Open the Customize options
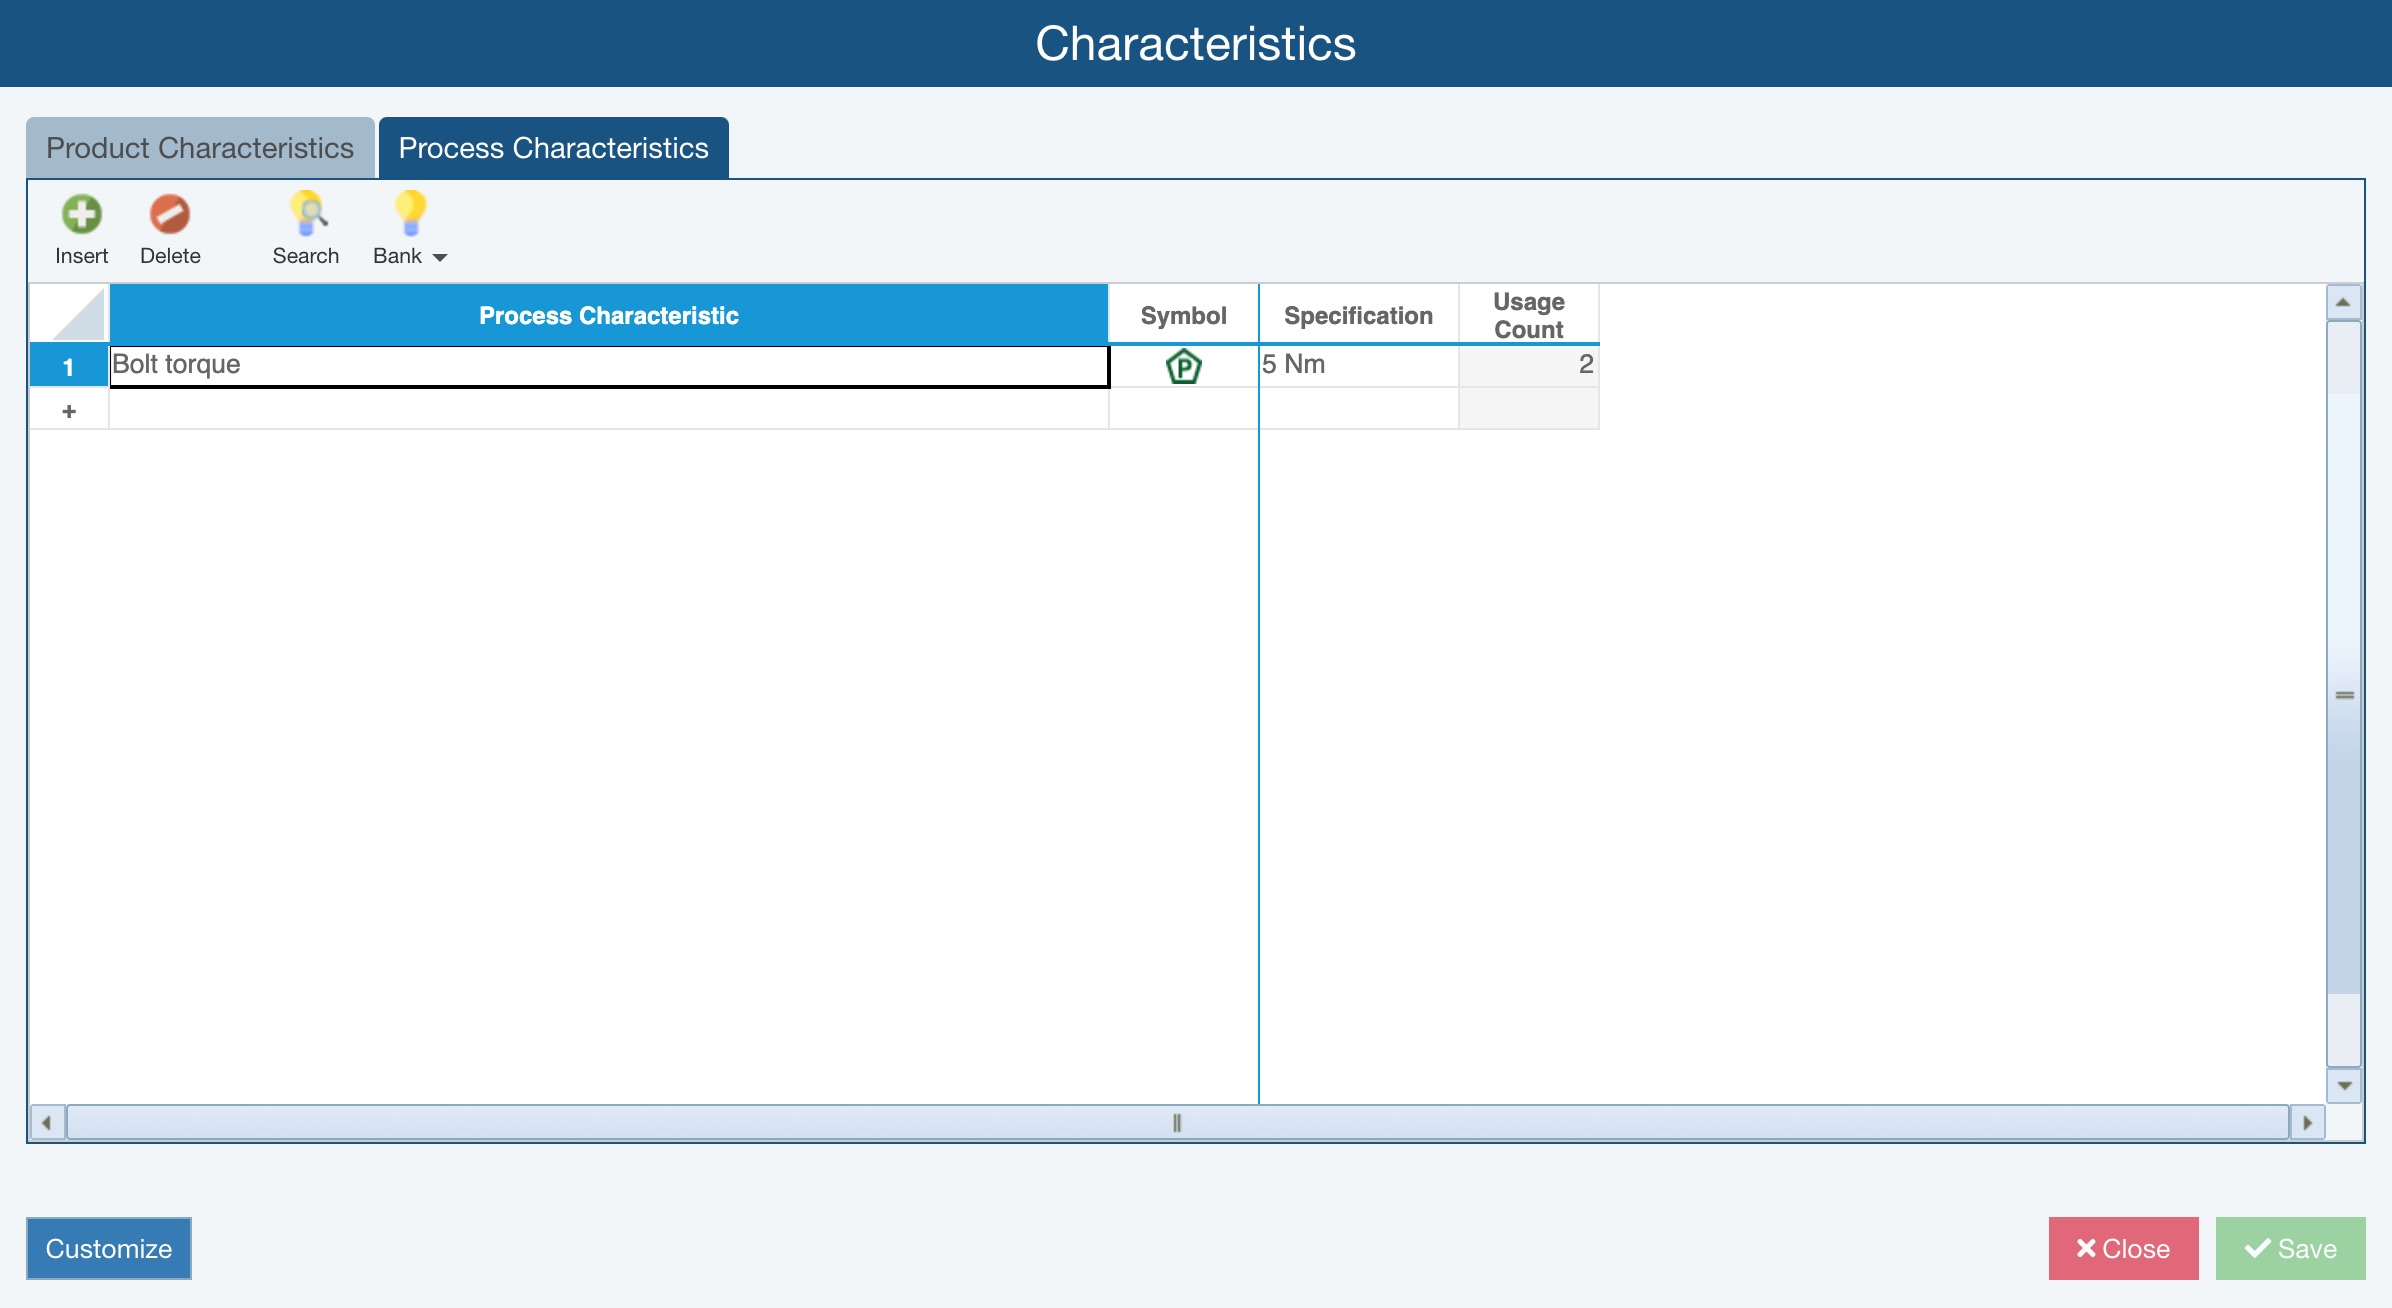Image resolution: width=2392 pixels, height=1308 pixels. (108, 1248)
